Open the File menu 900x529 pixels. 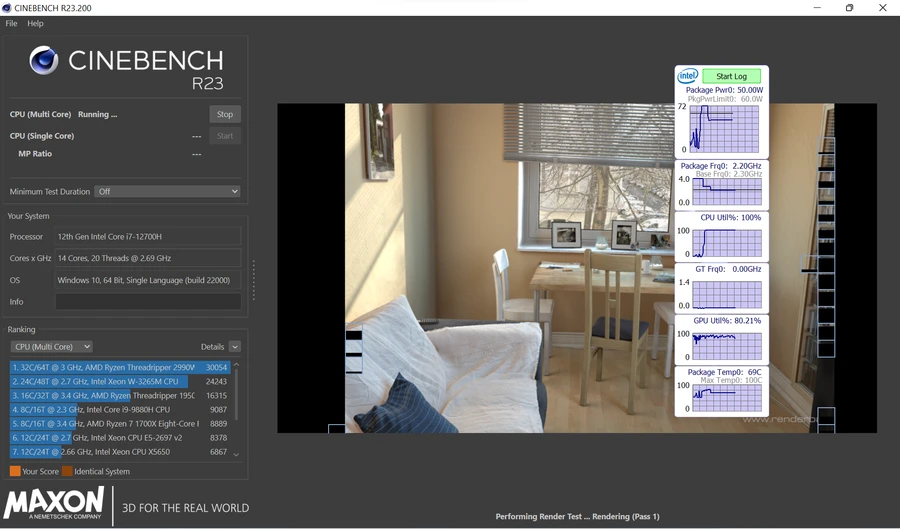(x=11, y=24)
